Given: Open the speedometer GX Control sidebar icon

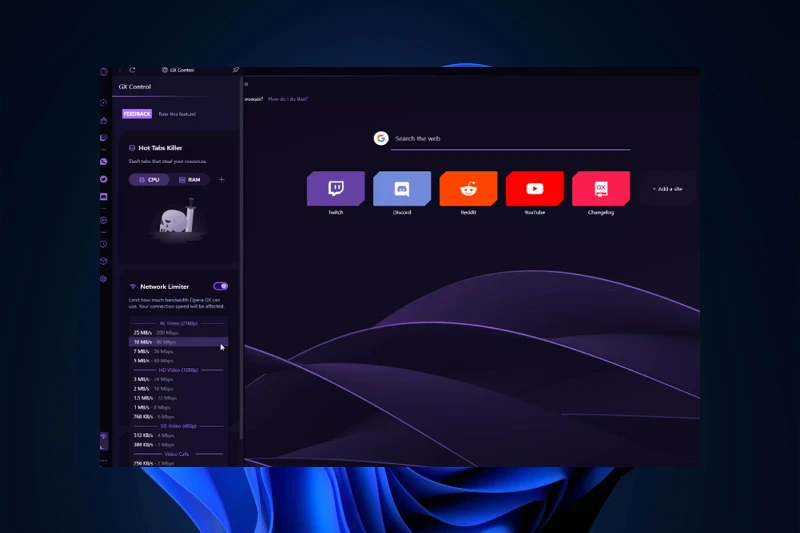Looking at the screenshot, I should 104,103.
